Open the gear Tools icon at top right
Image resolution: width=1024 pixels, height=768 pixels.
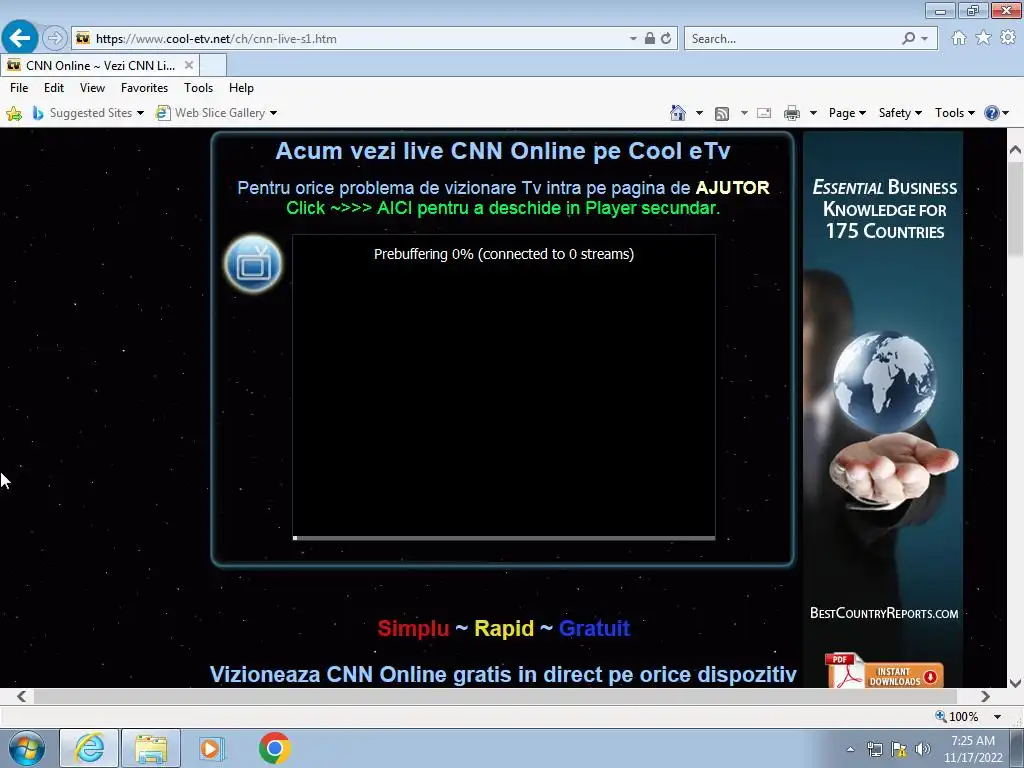click(1008, 38)
